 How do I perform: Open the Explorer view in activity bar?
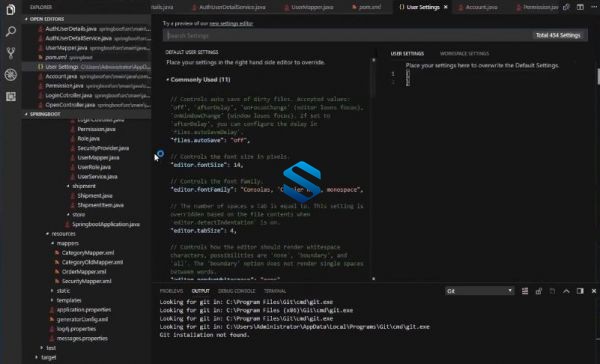tap(11, 10)
